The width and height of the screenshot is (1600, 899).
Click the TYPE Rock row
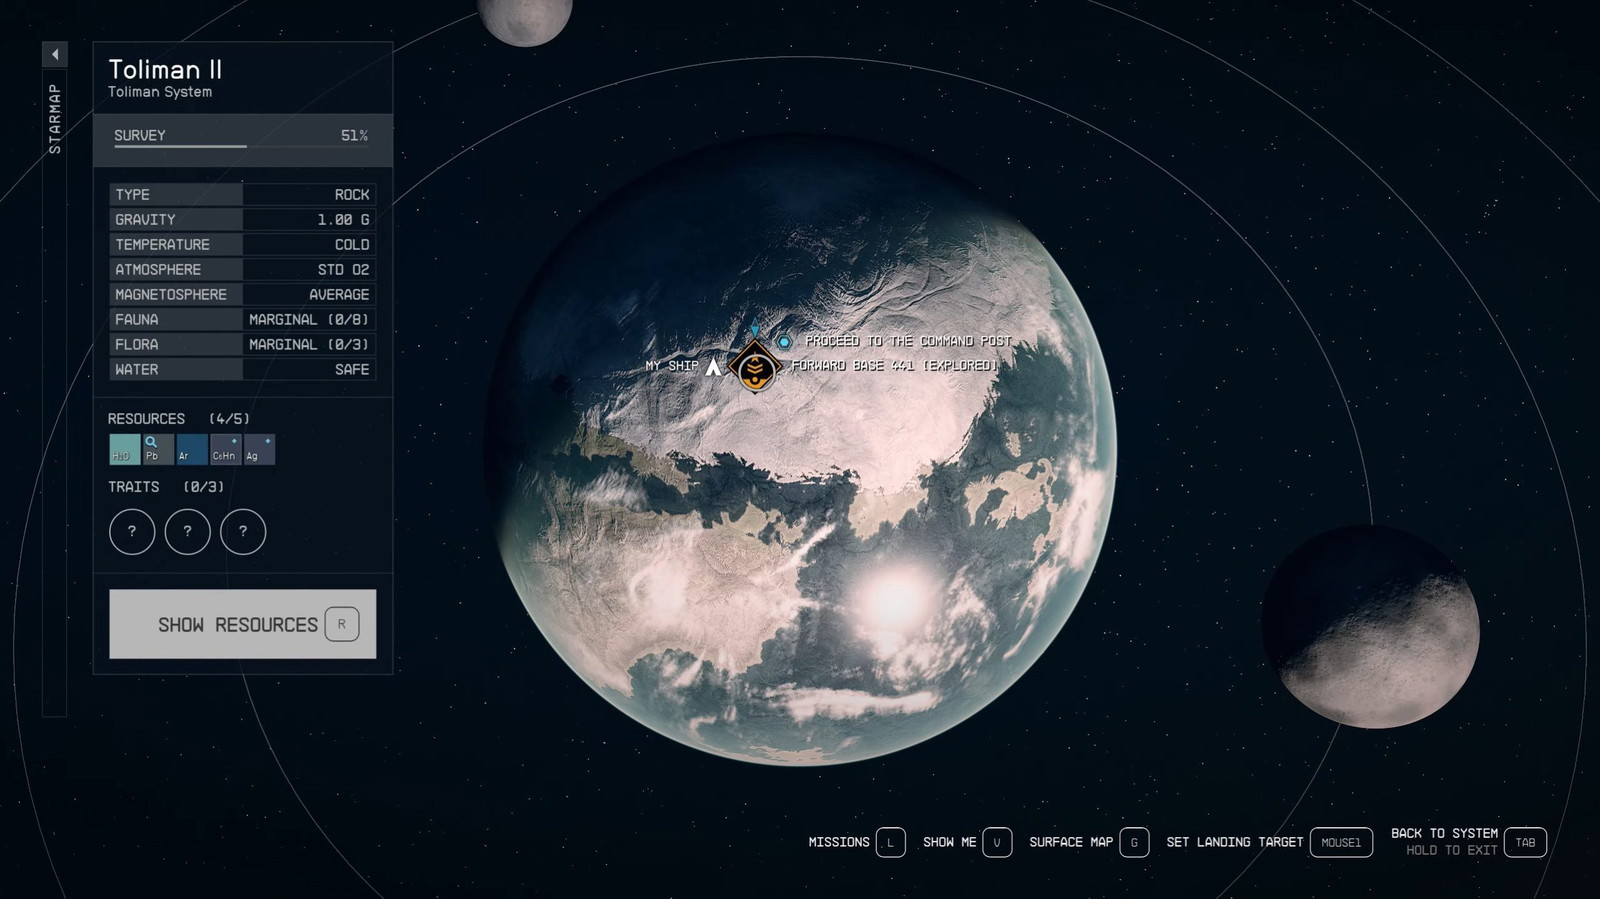(x=243, y=194)
